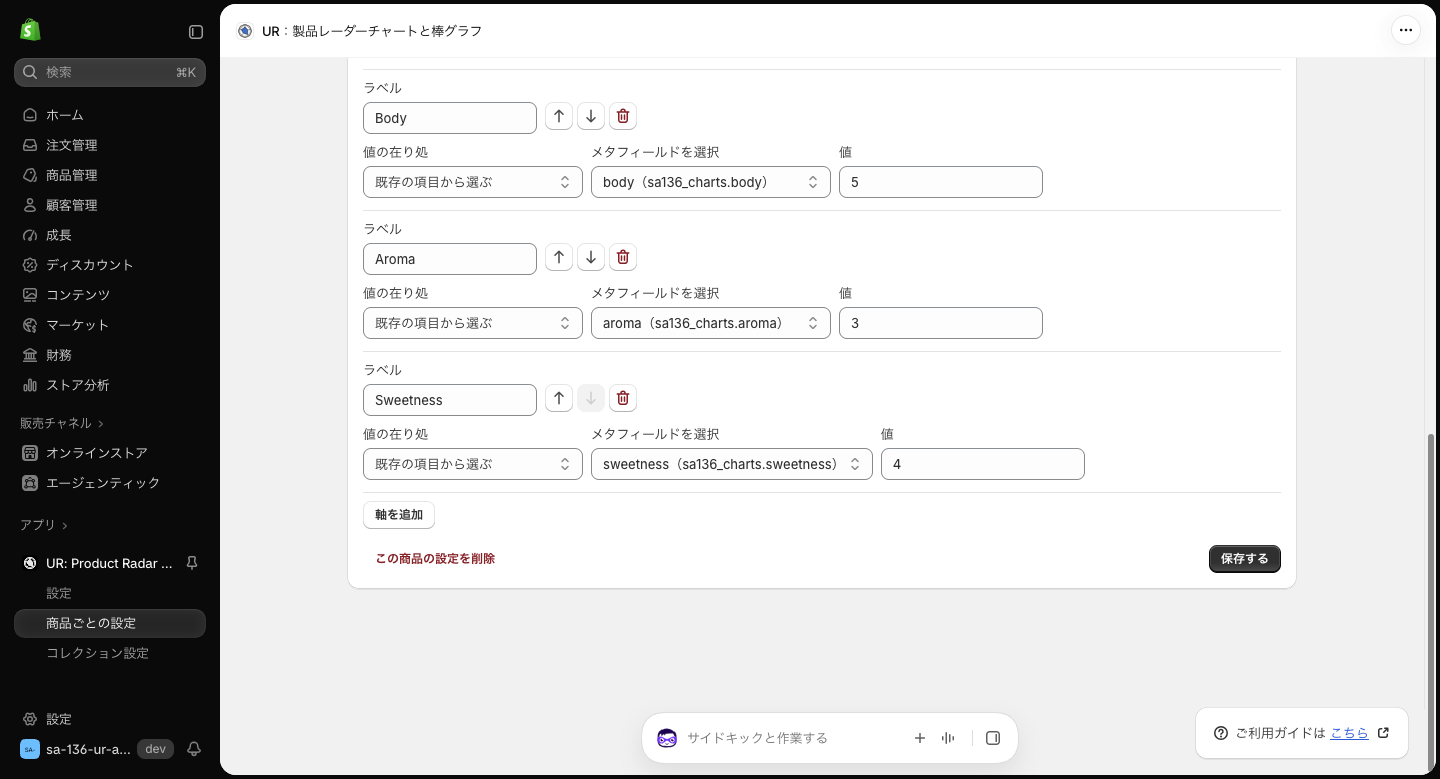Move the Sweetness axis up
1440x779 pixels.
click(559, 399)
